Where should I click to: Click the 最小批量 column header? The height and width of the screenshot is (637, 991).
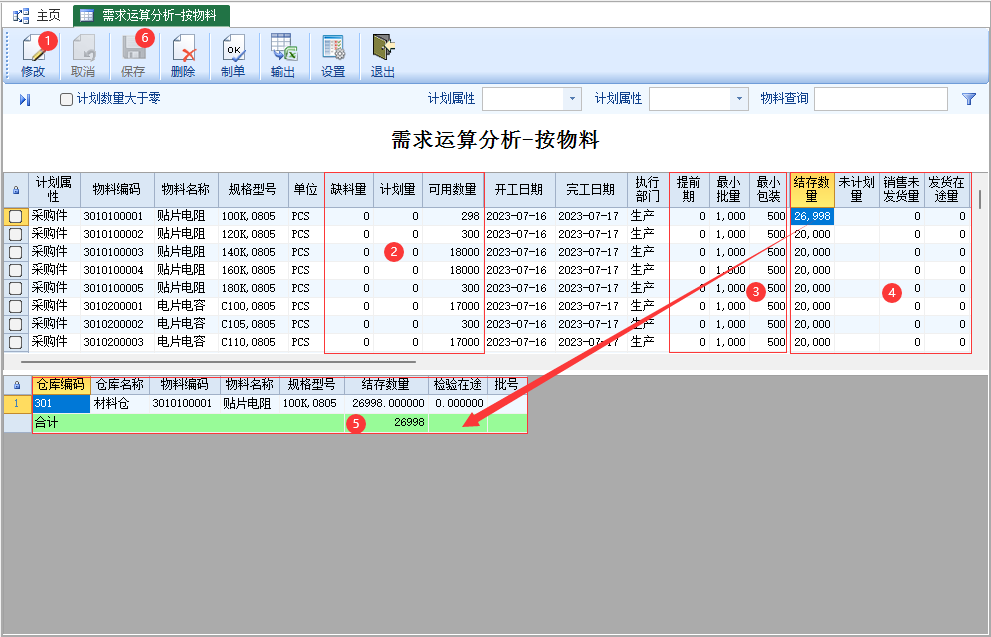pos(729,190)
